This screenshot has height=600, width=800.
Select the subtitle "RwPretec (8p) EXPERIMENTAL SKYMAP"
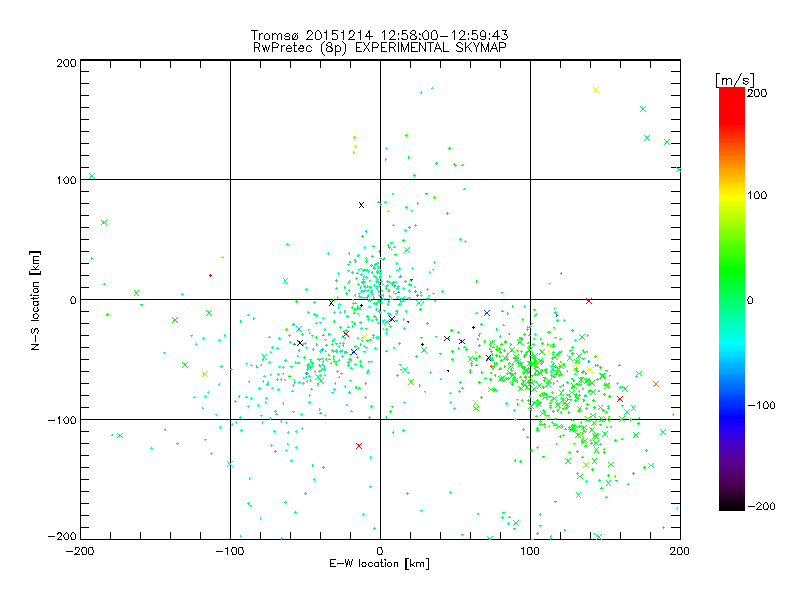pyautogui.click(x=380, y=48)
